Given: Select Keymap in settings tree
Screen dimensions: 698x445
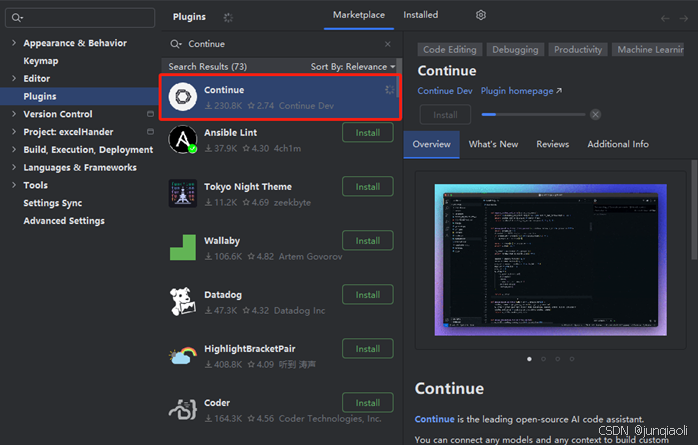Looking at the screenshot, I should point(41,61).
